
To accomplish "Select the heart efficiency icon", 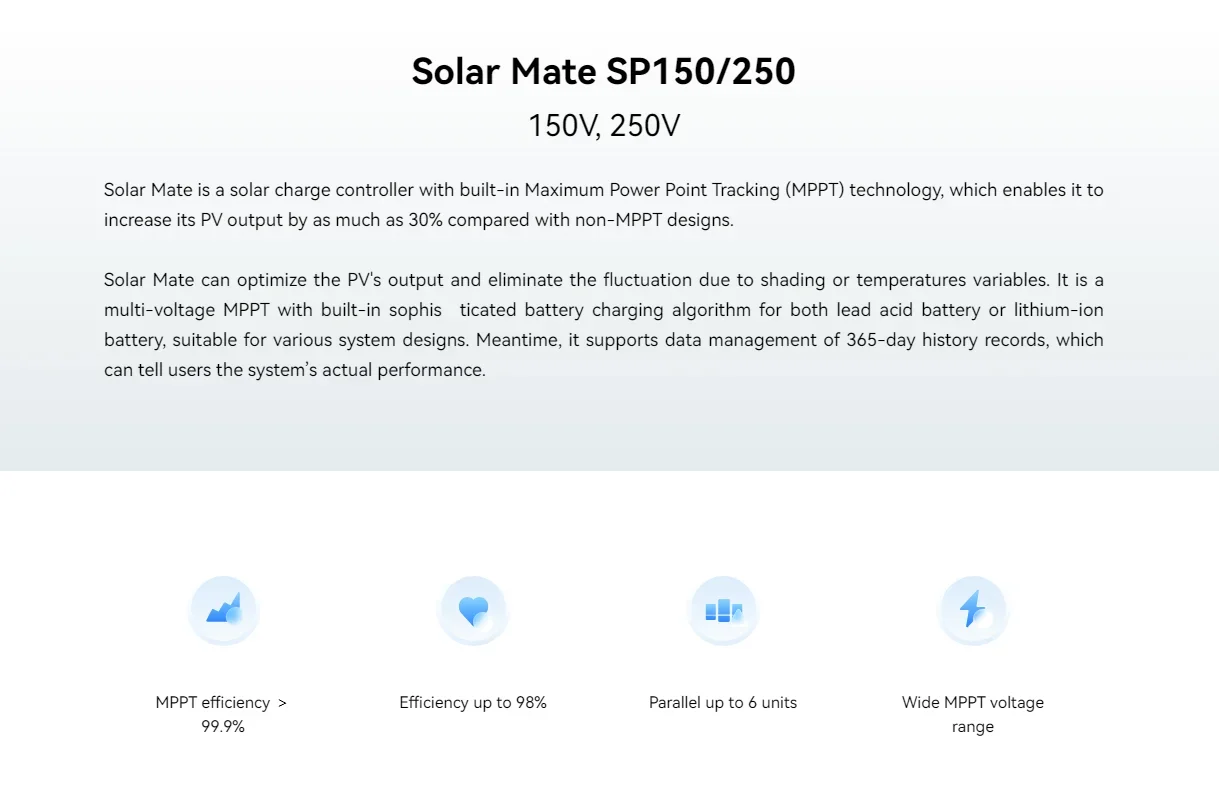I will (x=473, y=610).
